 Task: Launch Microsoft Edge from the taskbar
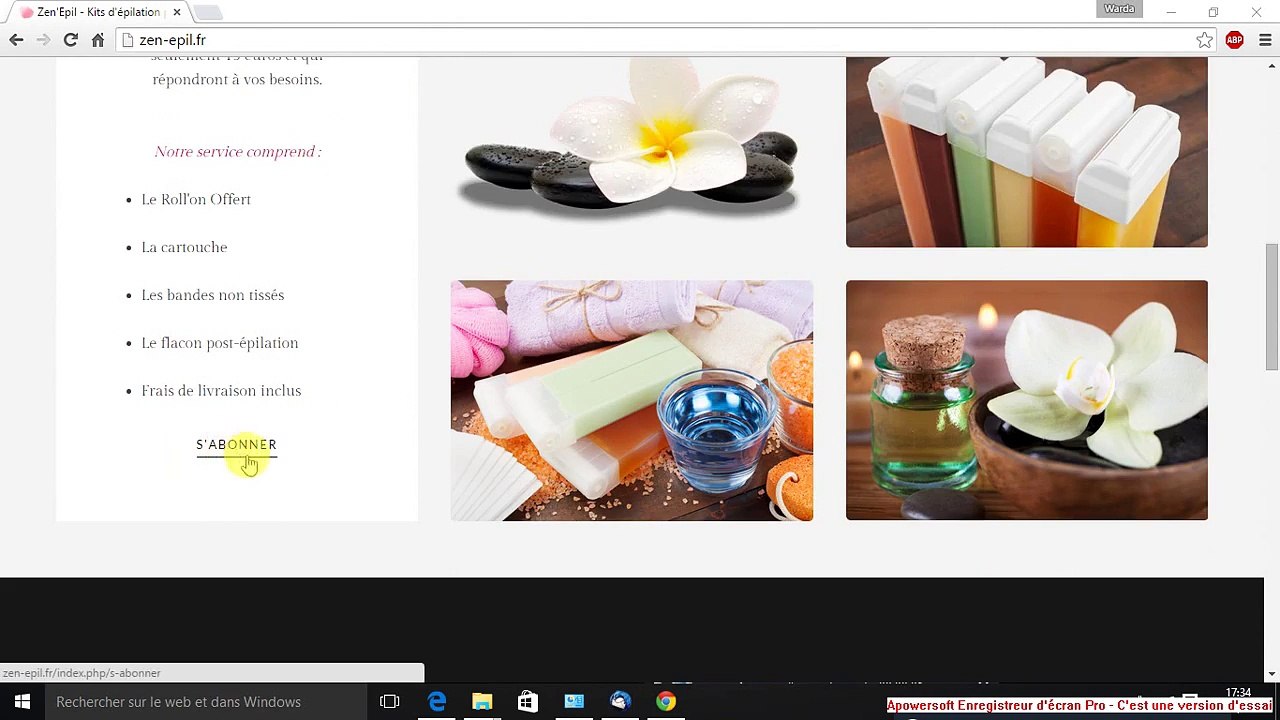(437, 702)
